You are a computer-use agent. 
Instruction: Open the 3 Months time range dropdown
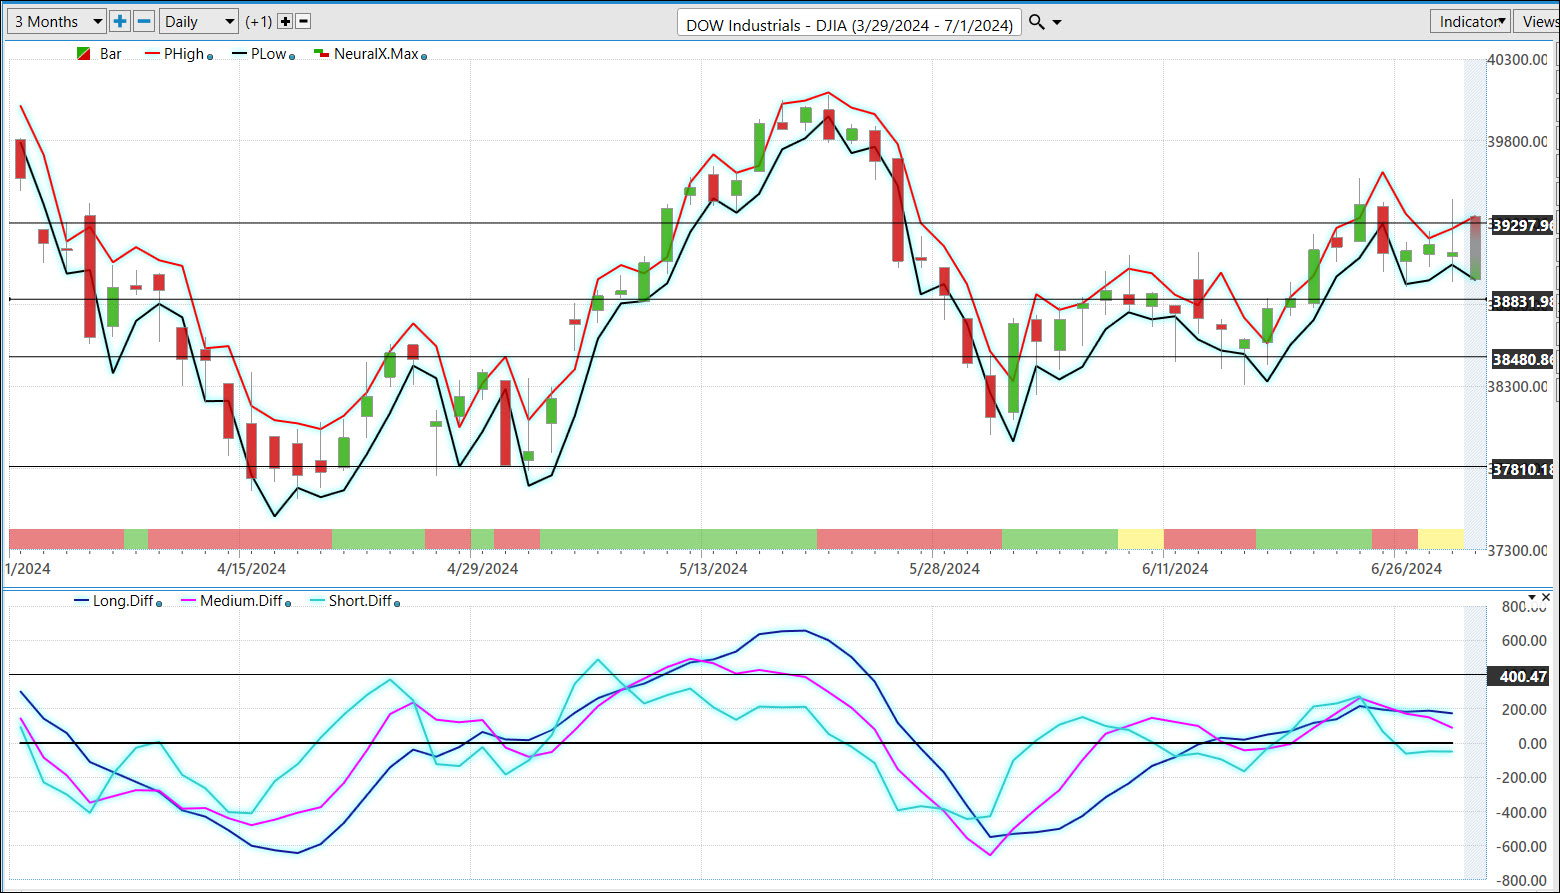[x=57, y=21]
